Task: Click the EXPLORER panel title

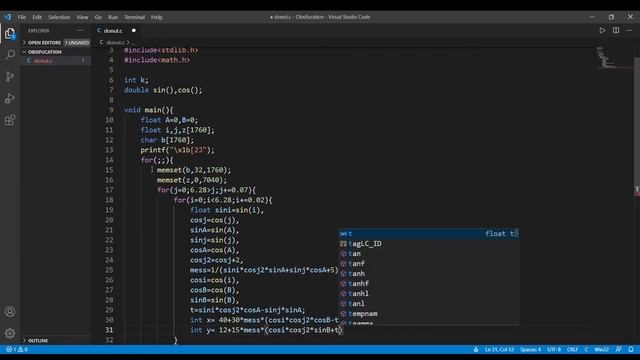Action: 39,31
